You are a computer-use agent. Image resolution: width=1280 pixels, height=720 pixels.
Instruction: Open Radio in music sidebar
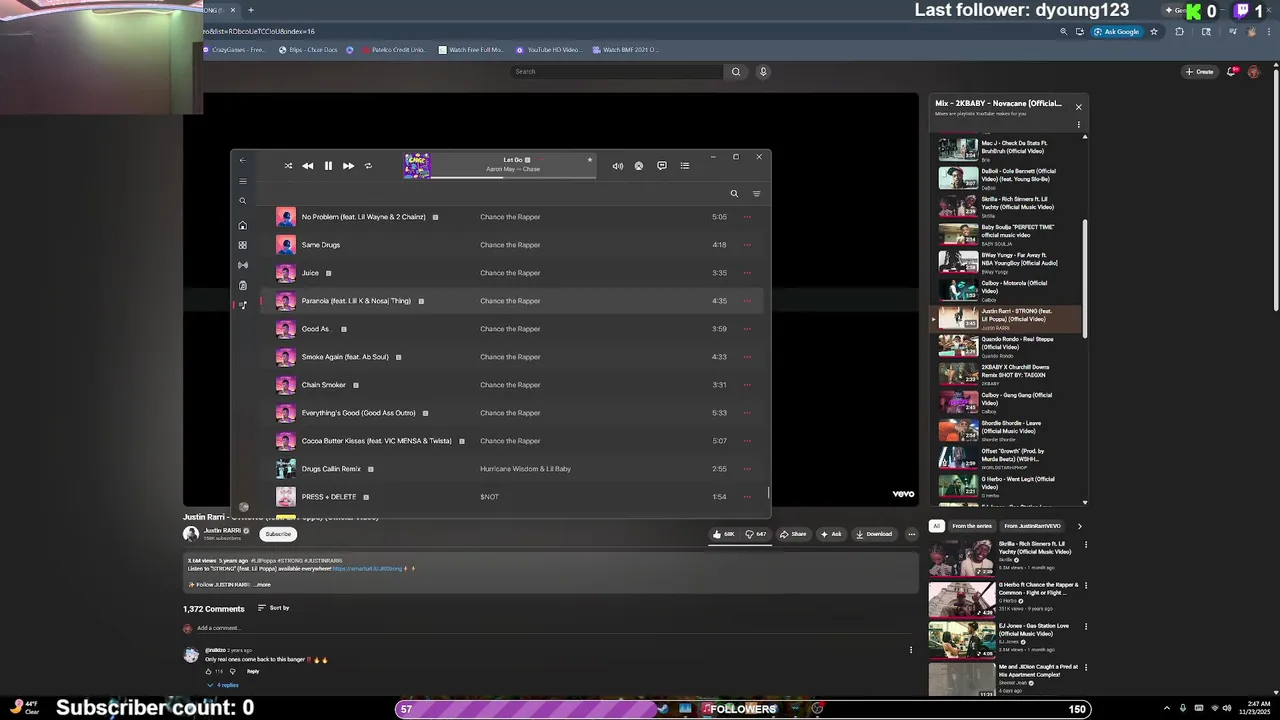pos(242,265)
